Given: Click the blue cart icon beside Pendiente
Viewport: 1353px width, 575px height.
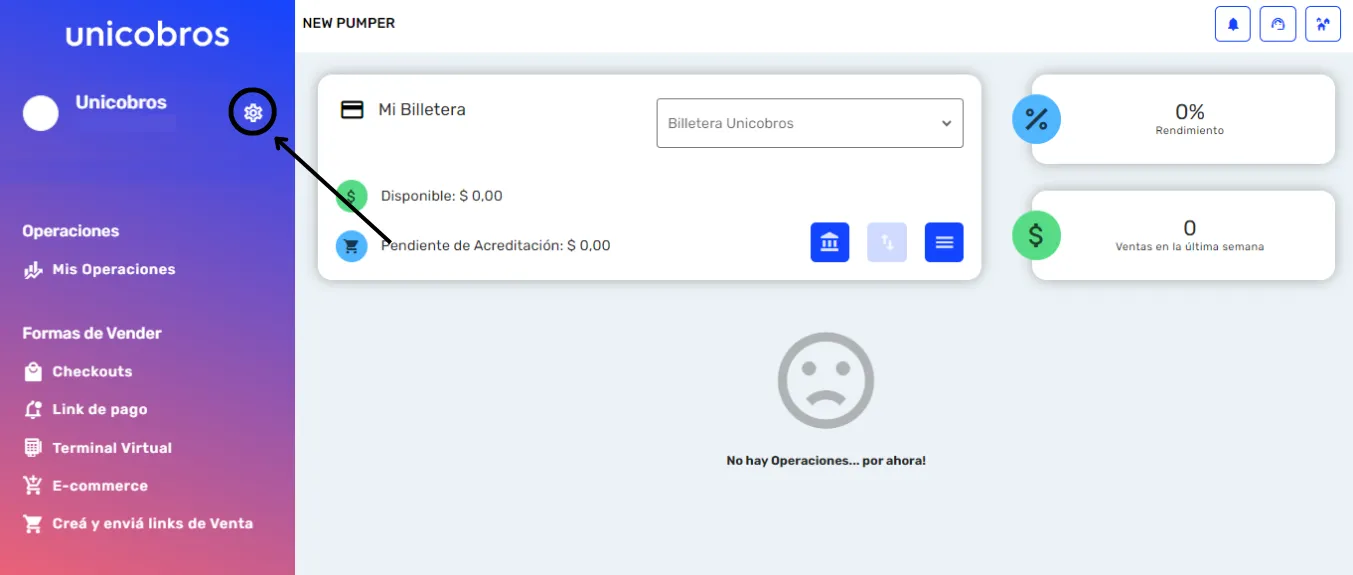Looking at the screenshot, I should pos(351,245).
